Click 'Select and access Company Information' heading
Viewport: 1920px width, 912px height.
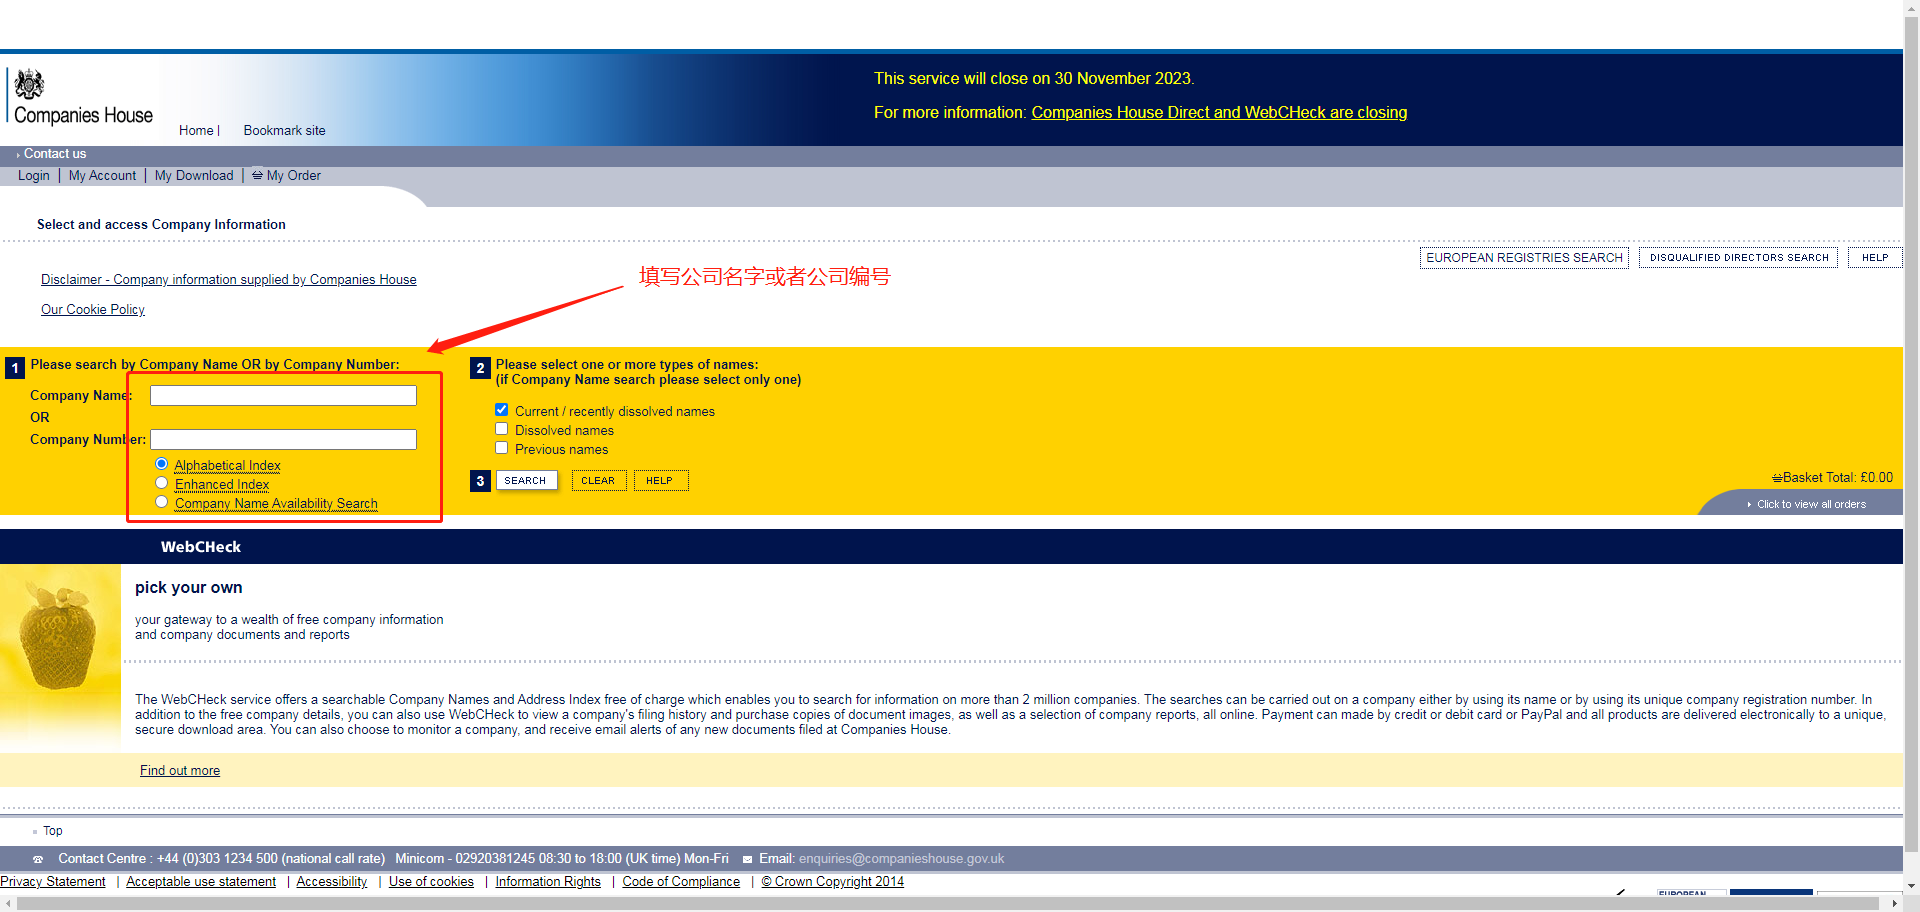161,225
